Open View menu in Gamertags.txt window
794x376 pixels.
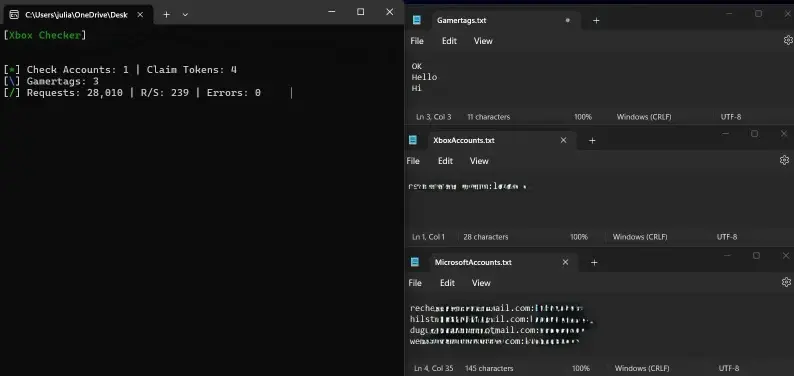483,41
